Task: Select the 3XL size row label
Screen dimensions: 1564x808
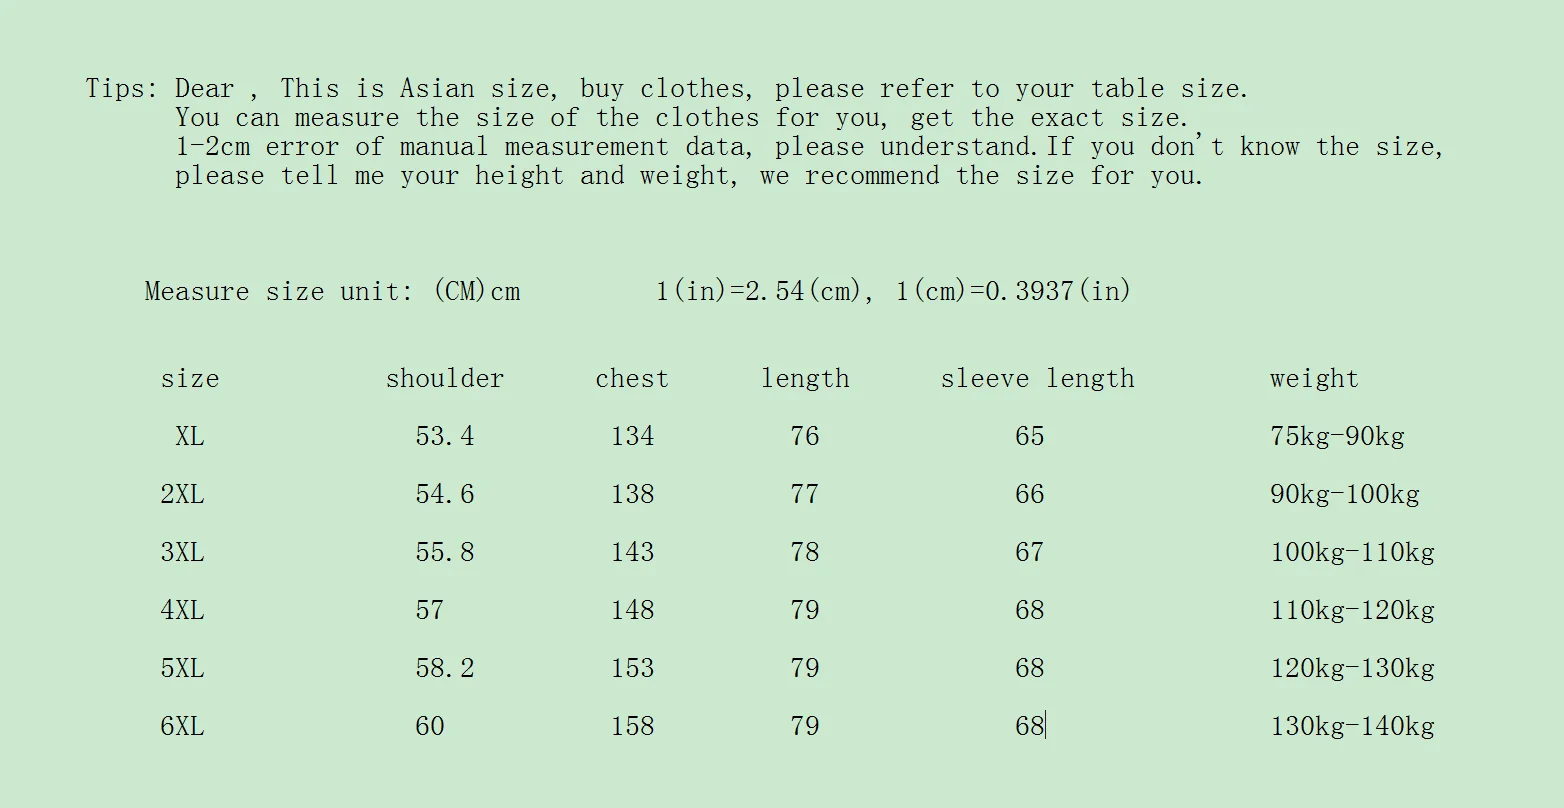Action: coord(182,553)
